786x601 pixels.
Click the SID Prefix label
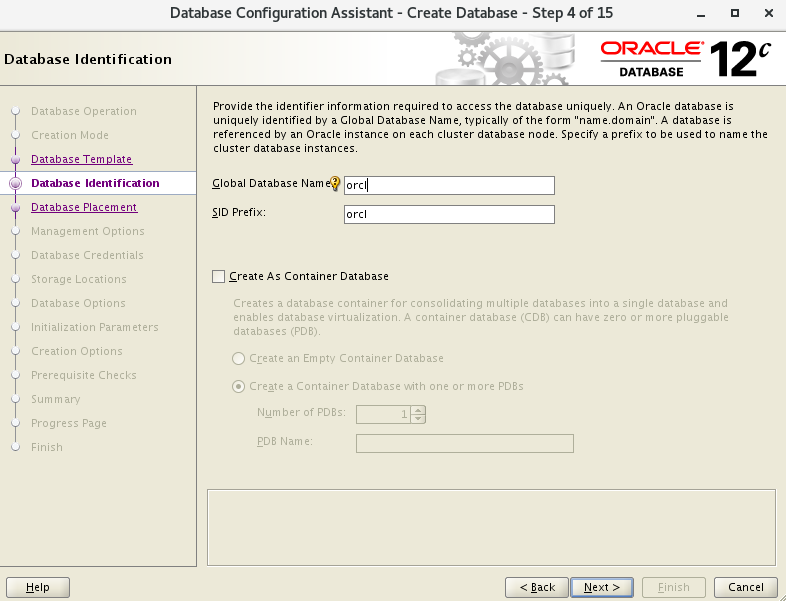coord(239,213)
